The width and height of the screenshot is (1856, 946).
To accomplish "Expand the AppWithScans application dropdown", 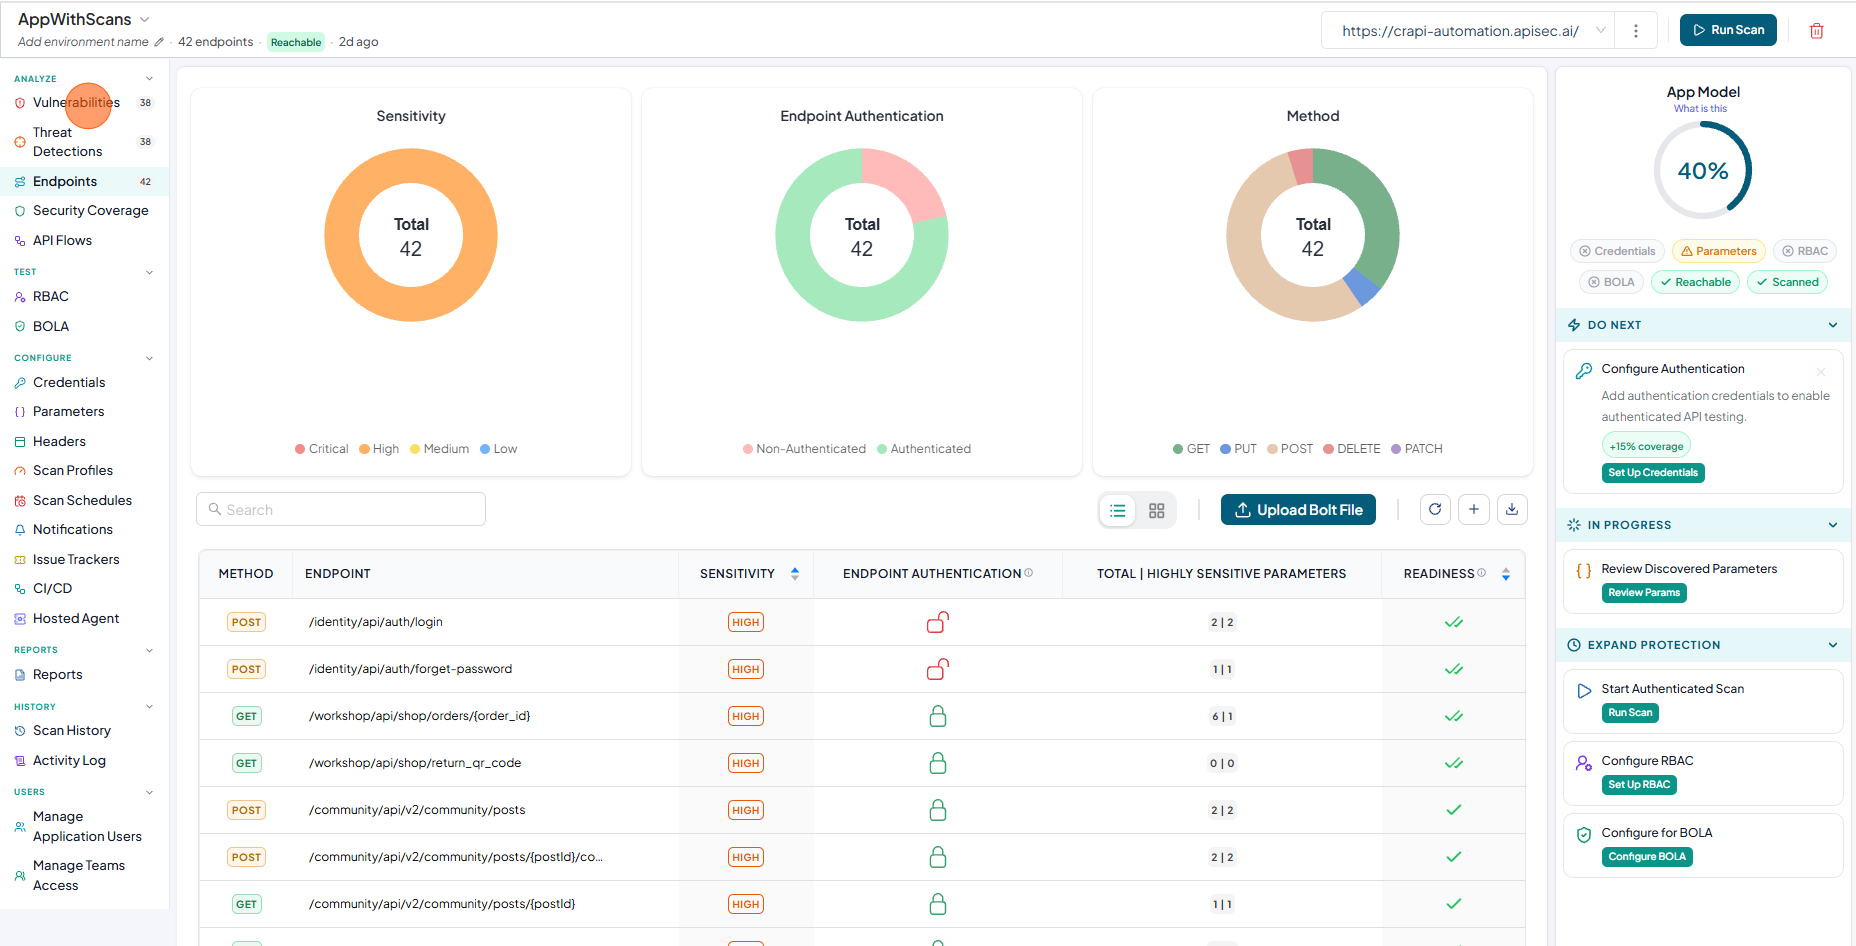I will pyautogui.click(x=145, y=20).
